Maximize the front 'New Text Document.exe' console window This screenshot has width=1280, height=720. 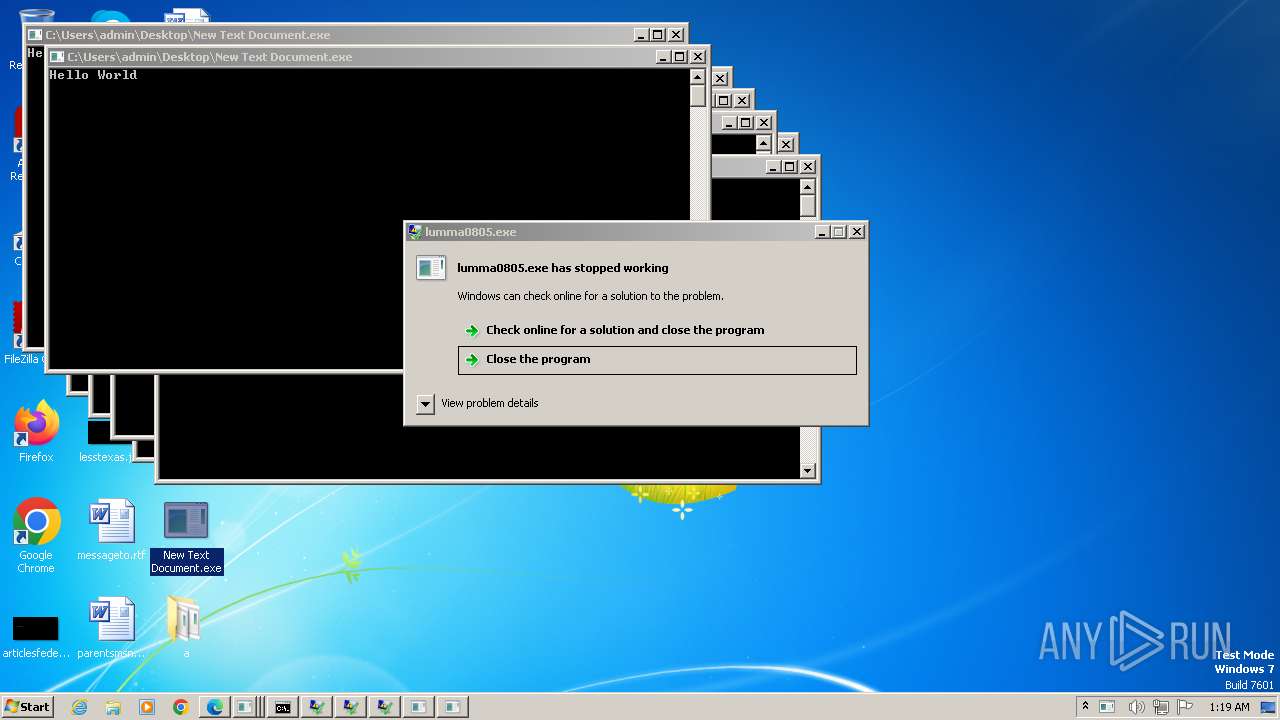[x=679, y=57]
